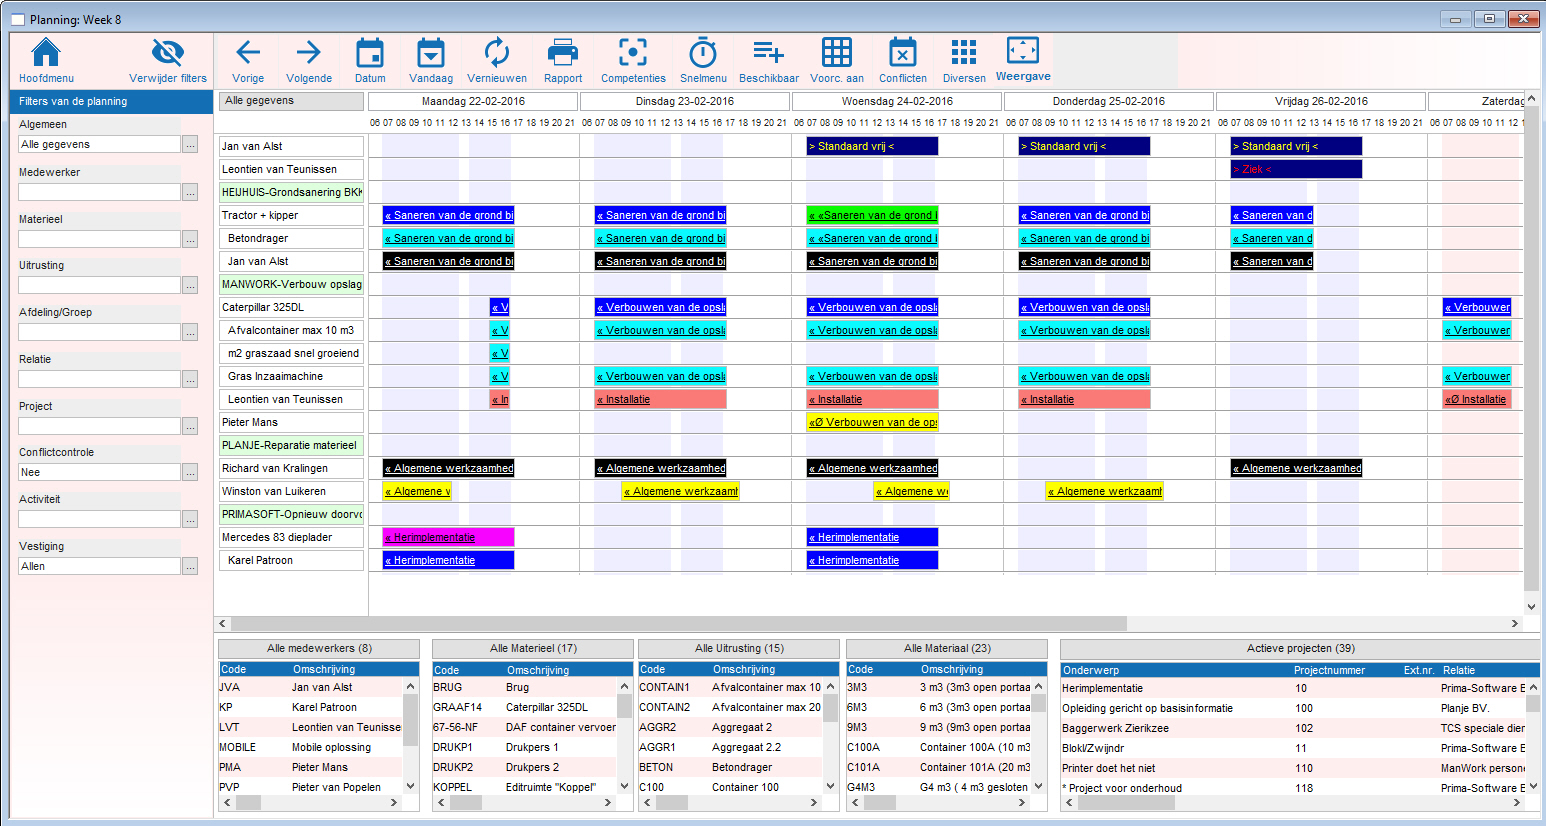Screen dimensions: 1546x826
Task: Open Alle medewerkers (8) panel header
Action: 319,648
